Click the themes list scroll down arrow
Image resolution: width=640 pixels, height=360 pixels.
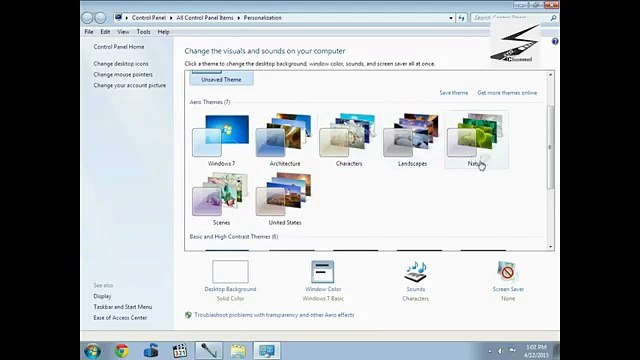click(550, 247)
